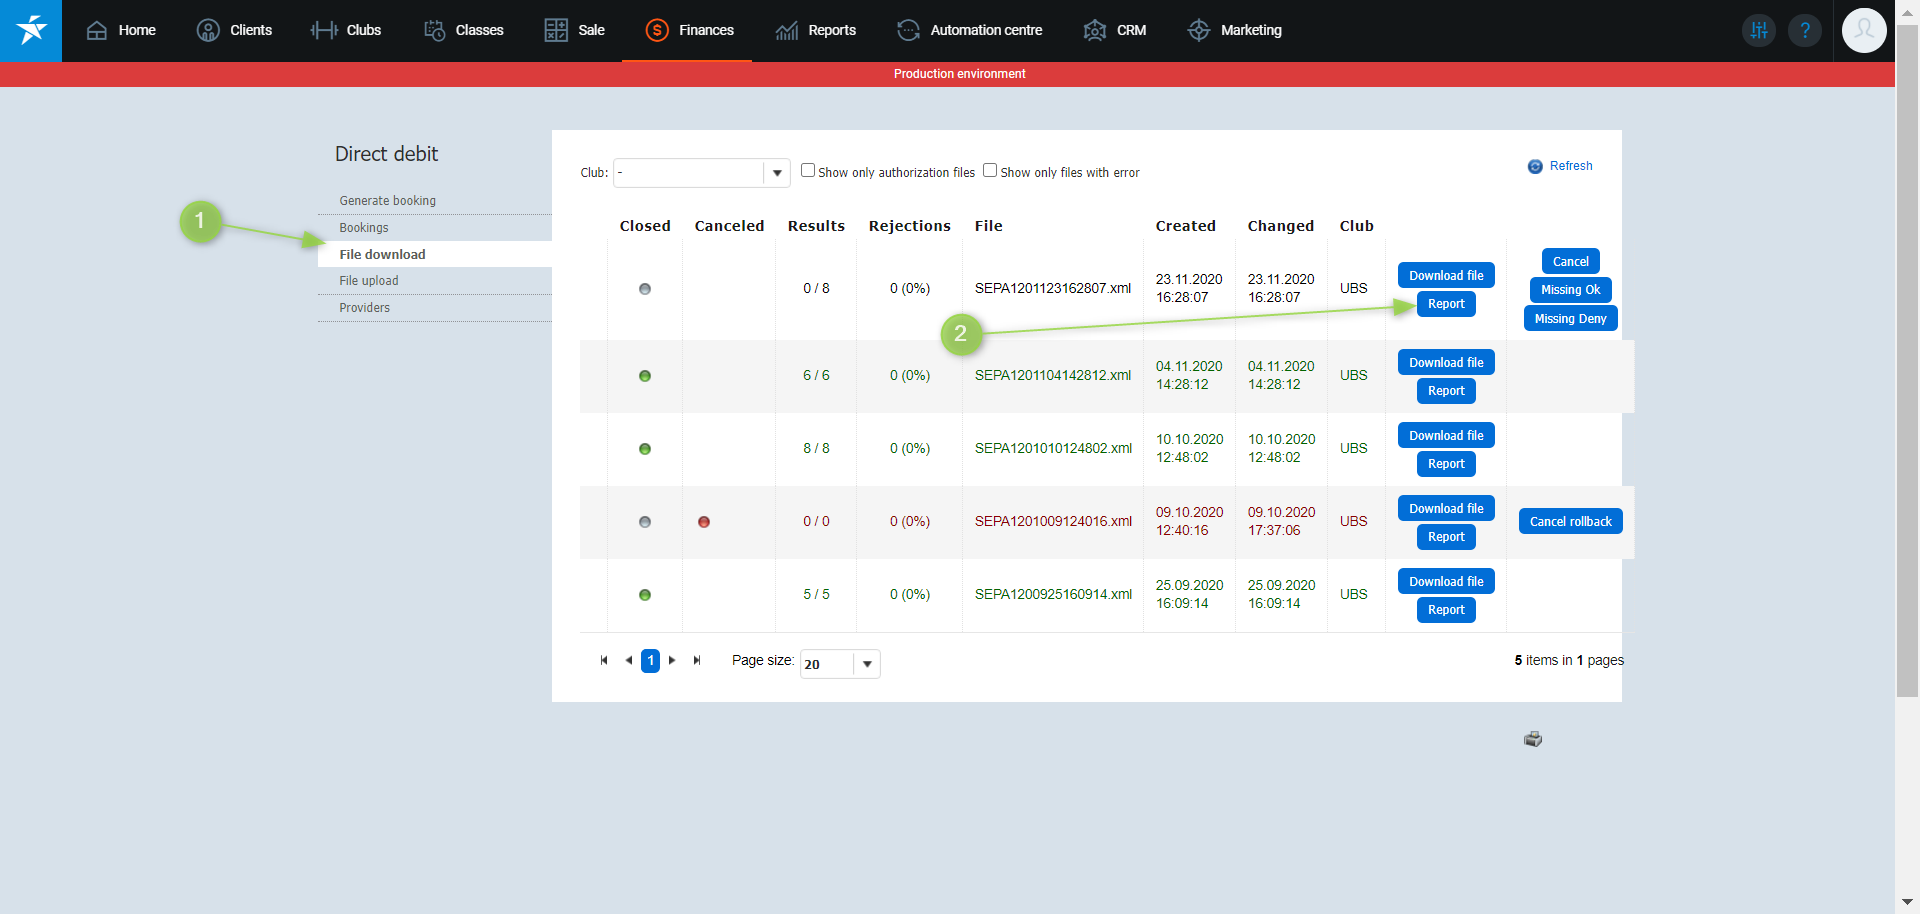Click the next page arrow in pager
1920x914 pixels.
[x=672, y=660]
